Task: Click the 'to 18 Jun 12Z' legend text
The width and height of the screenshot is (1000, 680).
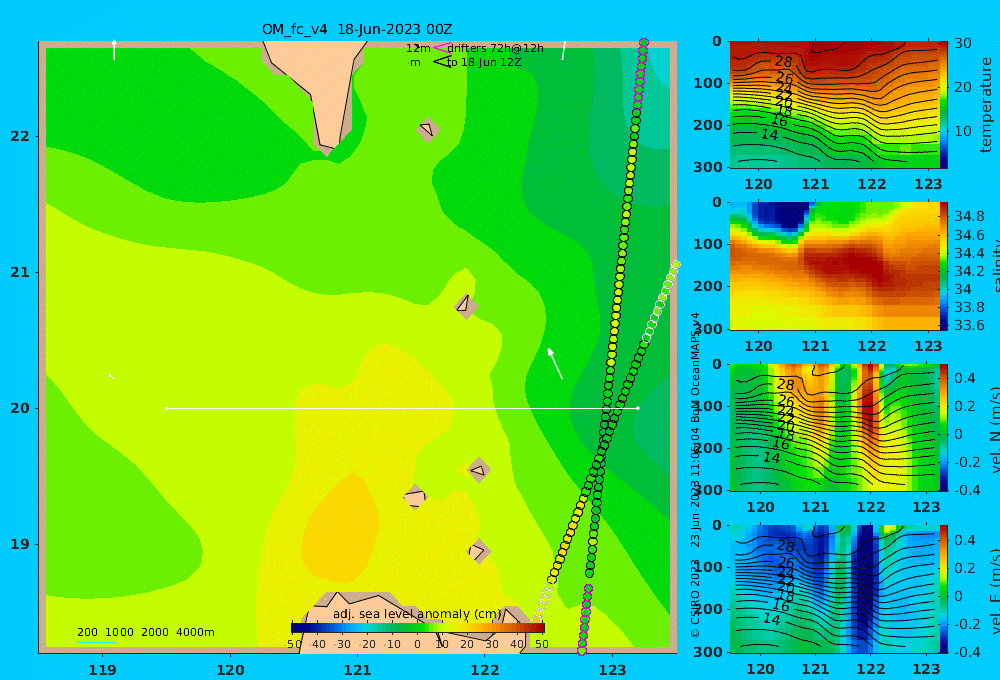Action: coord(484,63)
